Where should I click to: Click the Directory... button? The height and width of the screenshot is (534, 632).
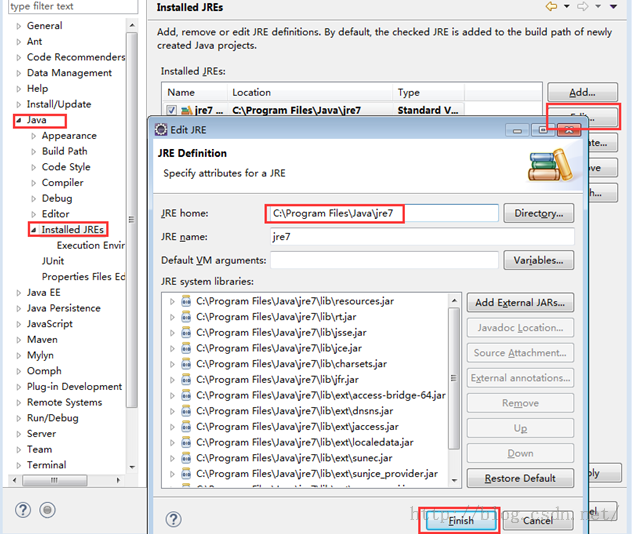[x=538, y=213]
